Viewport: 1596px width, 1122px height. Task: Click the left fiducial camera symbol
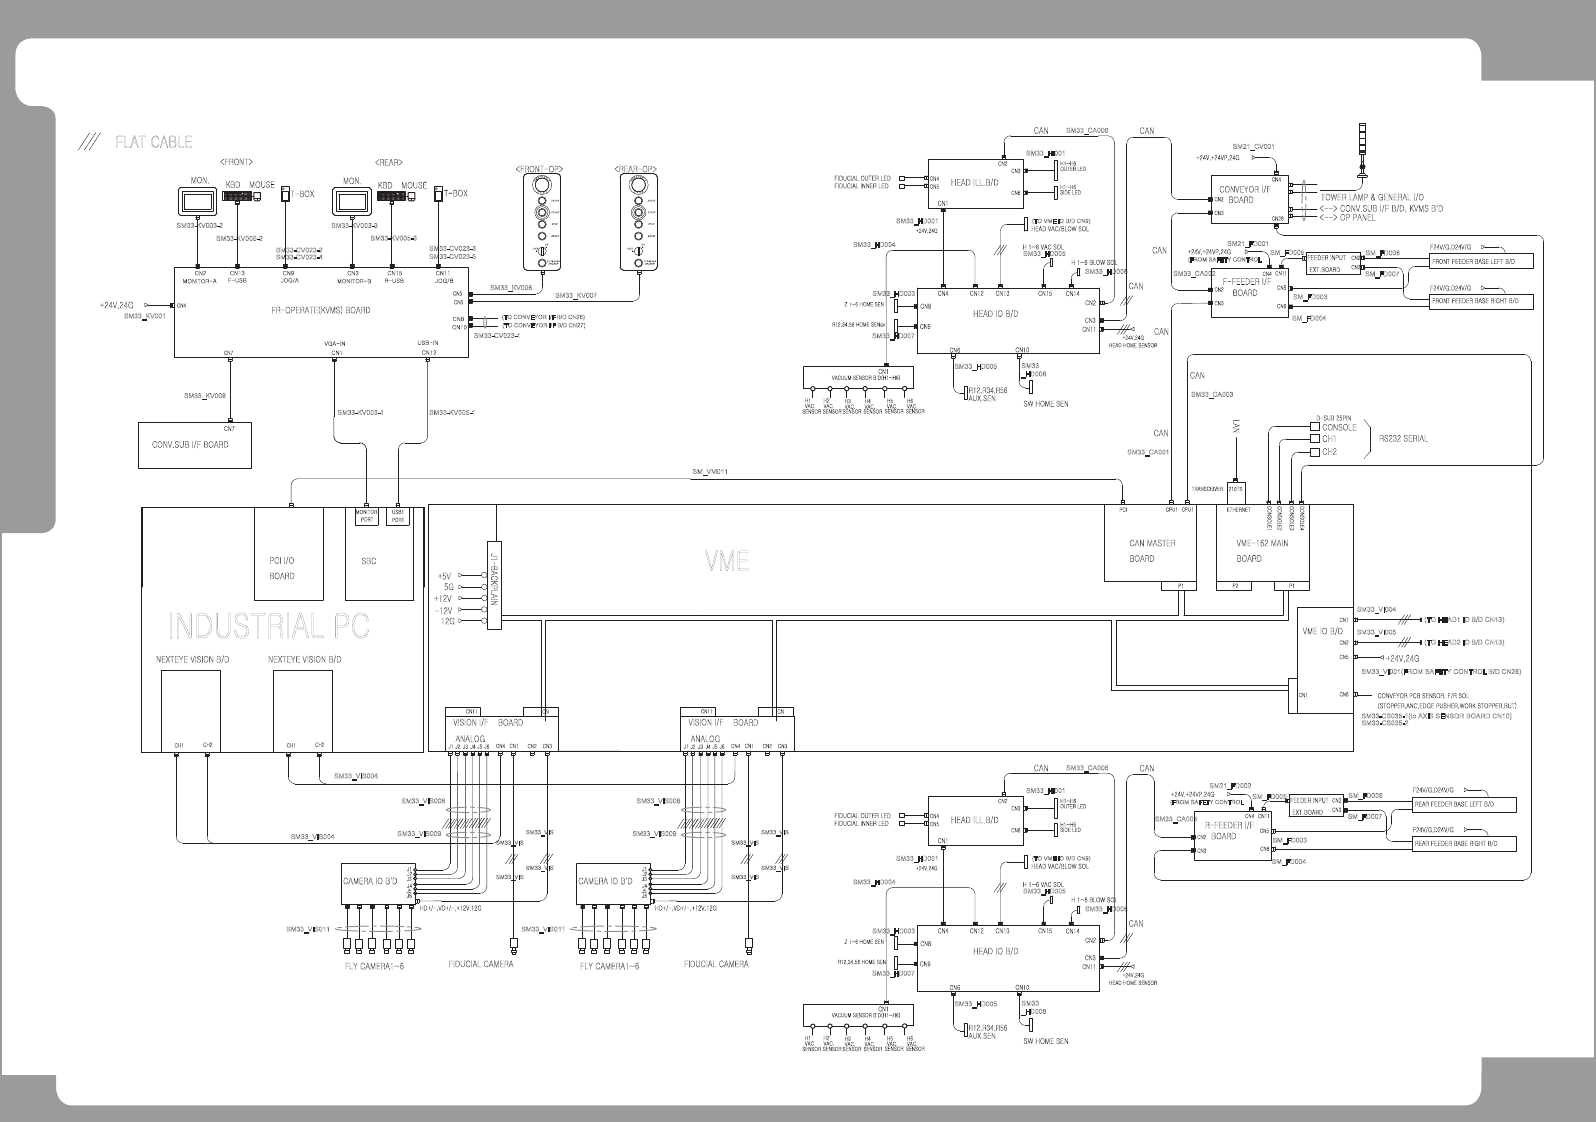pyautogui.click(x=514, y=942)
